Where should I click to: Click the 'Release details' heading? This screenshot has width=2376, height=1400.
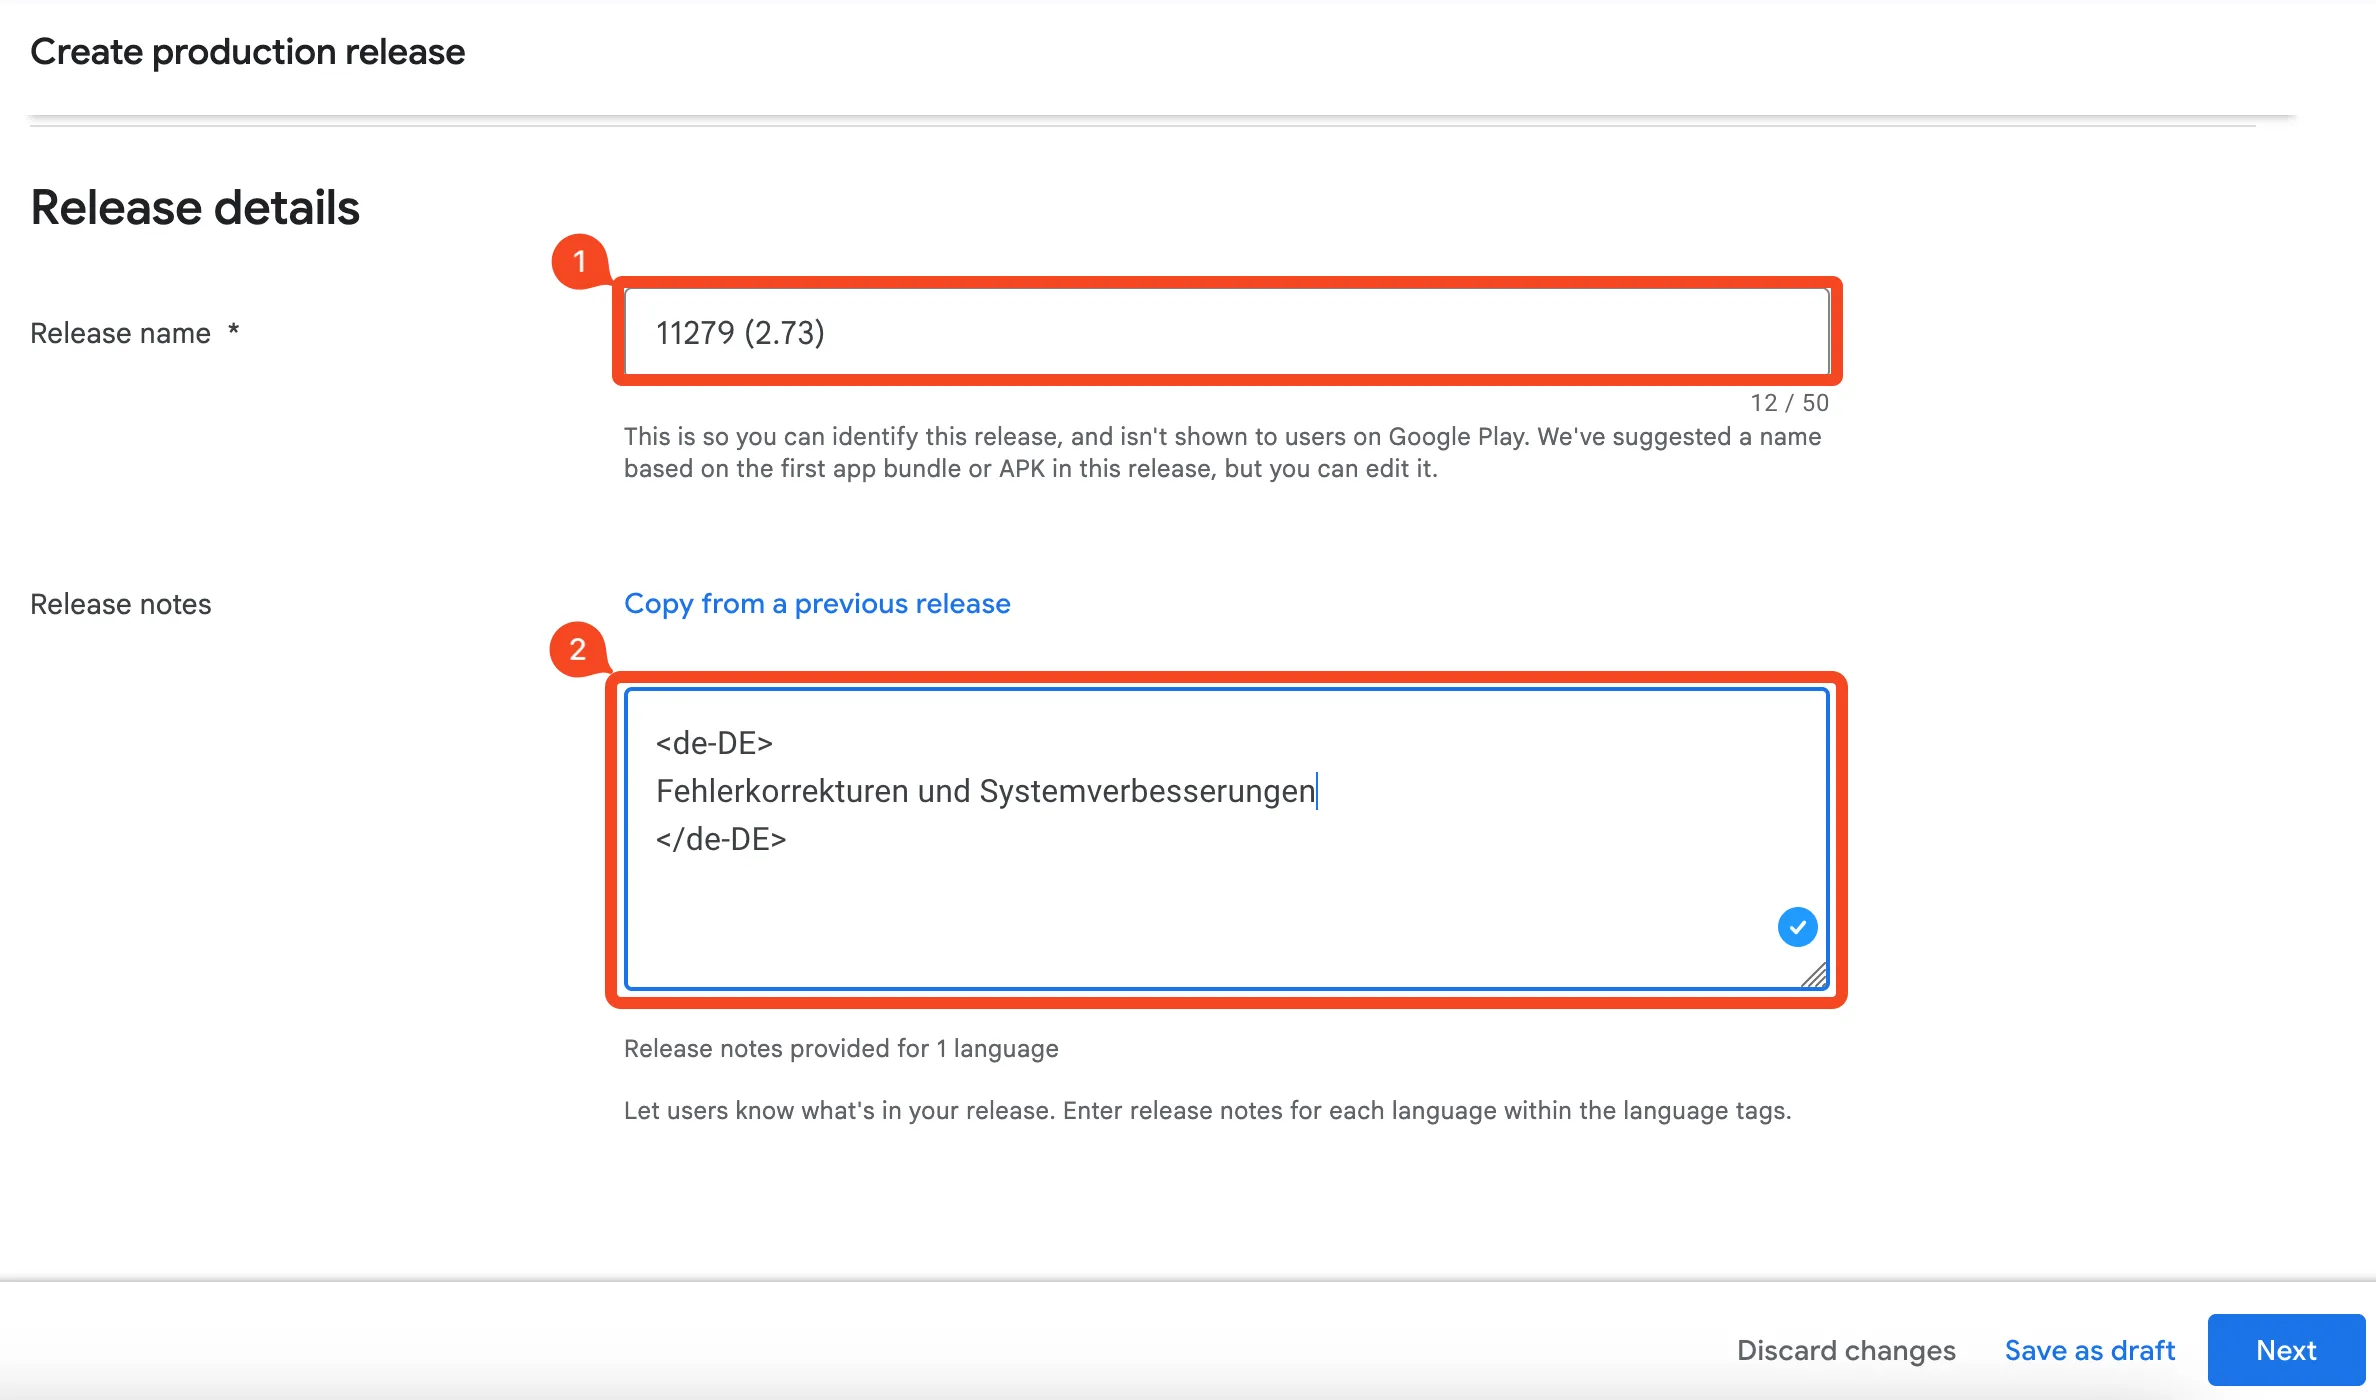coord(195,208)
